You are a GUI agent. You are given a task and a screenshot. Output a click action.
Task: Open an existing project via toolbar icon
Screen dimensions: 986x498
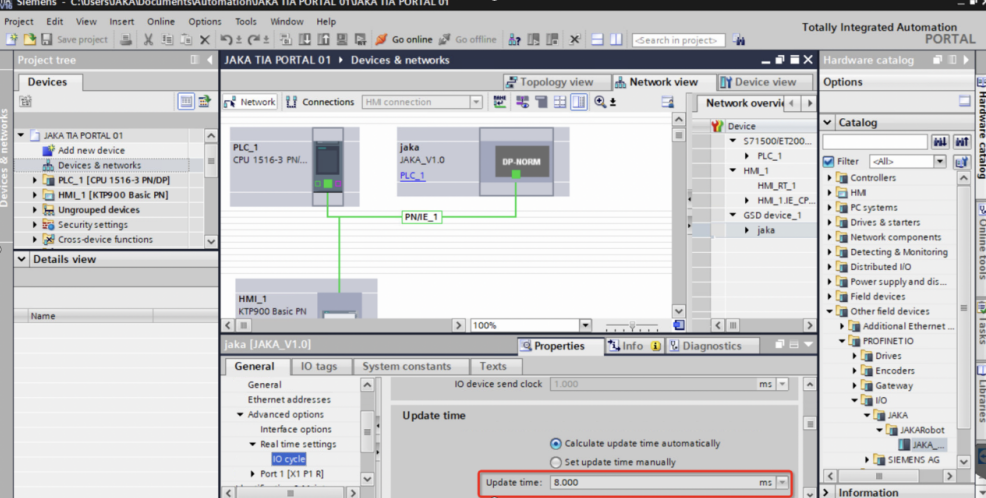point(29,39)
